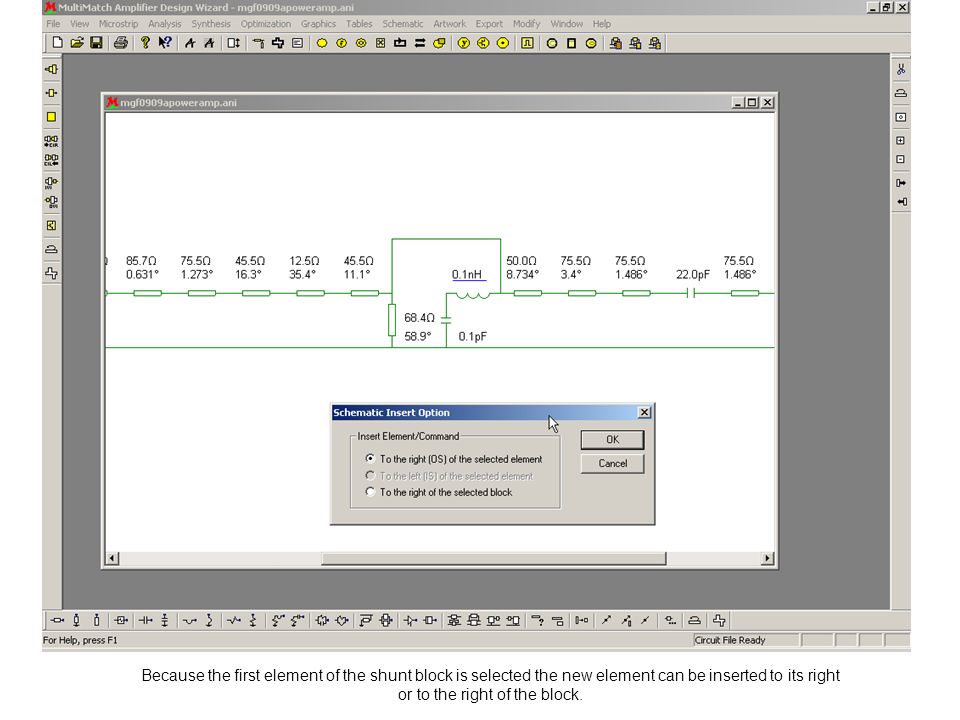Image resolution: width=960 pixels, height=720 pixels.
Task: Select 'To the right of the selected block'
Action: click(439, 492)
